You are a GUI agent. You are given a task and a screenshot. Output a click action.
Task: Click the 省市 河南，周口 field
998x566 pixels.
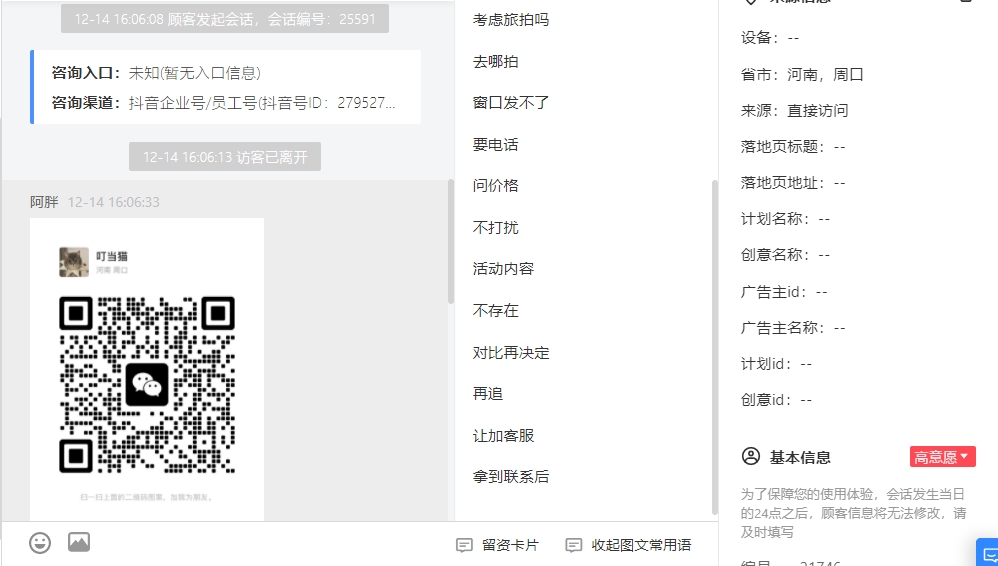click(802, 74)
